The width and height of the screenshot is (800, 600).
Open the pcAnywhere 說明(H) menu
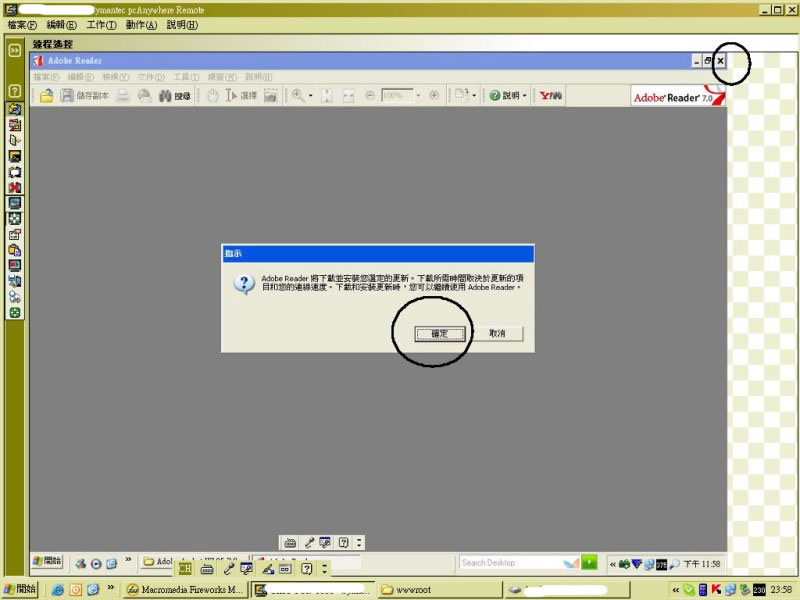click(182, 25)
